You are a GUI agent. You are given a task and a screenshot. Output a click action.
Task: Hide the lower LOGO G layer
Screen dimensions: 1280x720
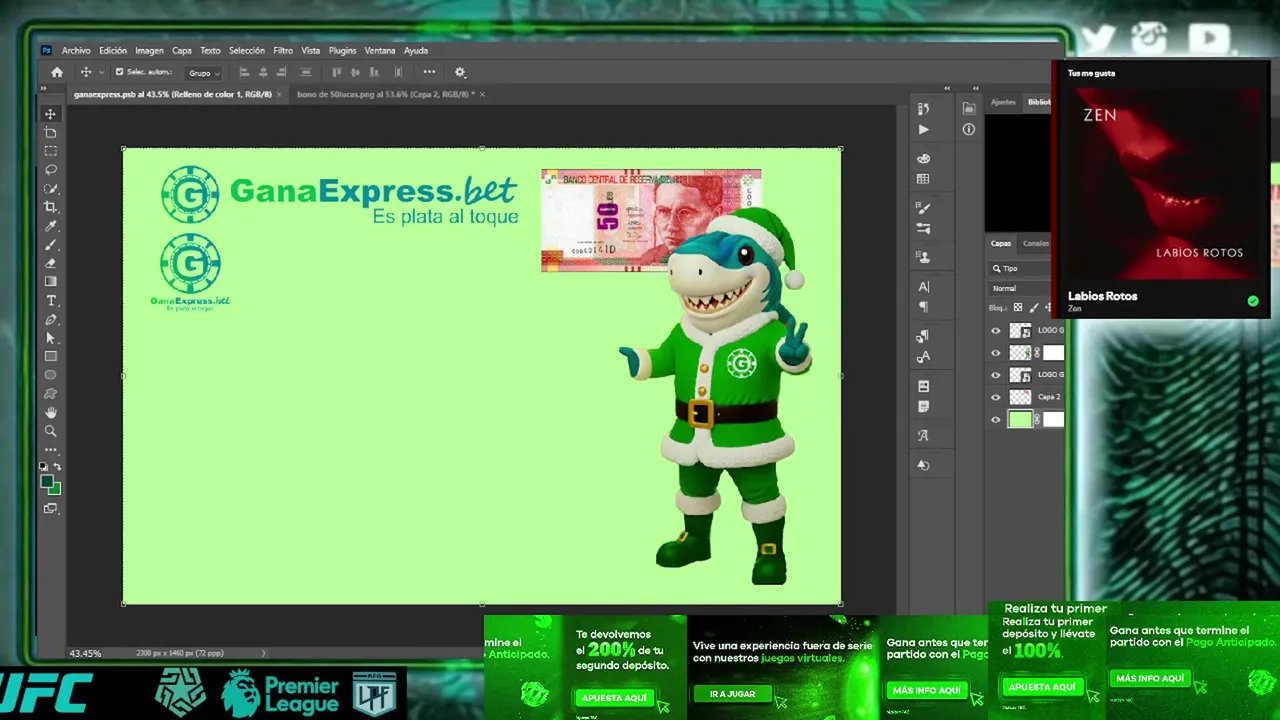(995, 375)
